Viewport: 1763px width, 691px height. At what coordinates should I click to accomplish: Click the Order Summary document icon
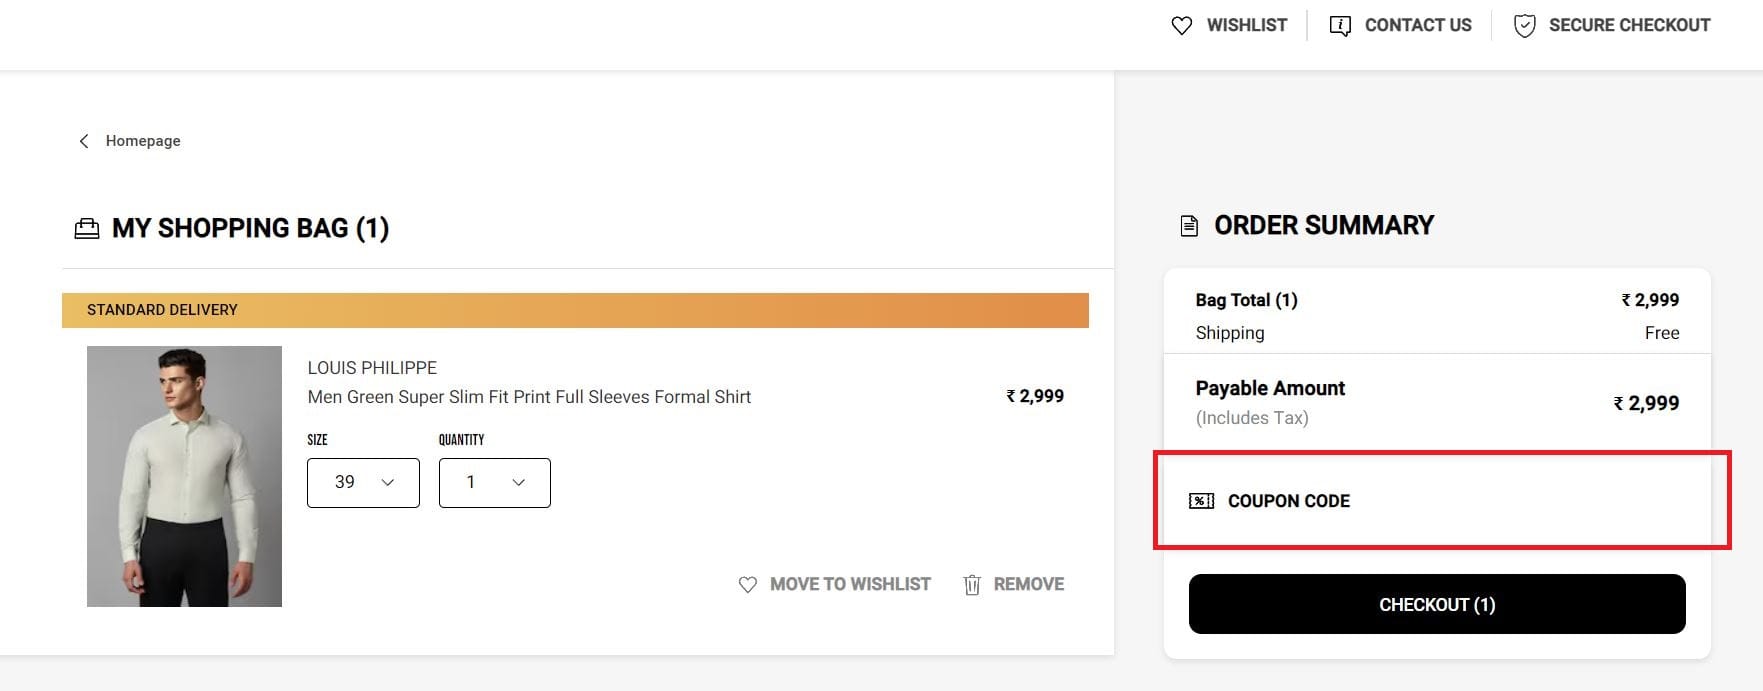[1189, 226]
